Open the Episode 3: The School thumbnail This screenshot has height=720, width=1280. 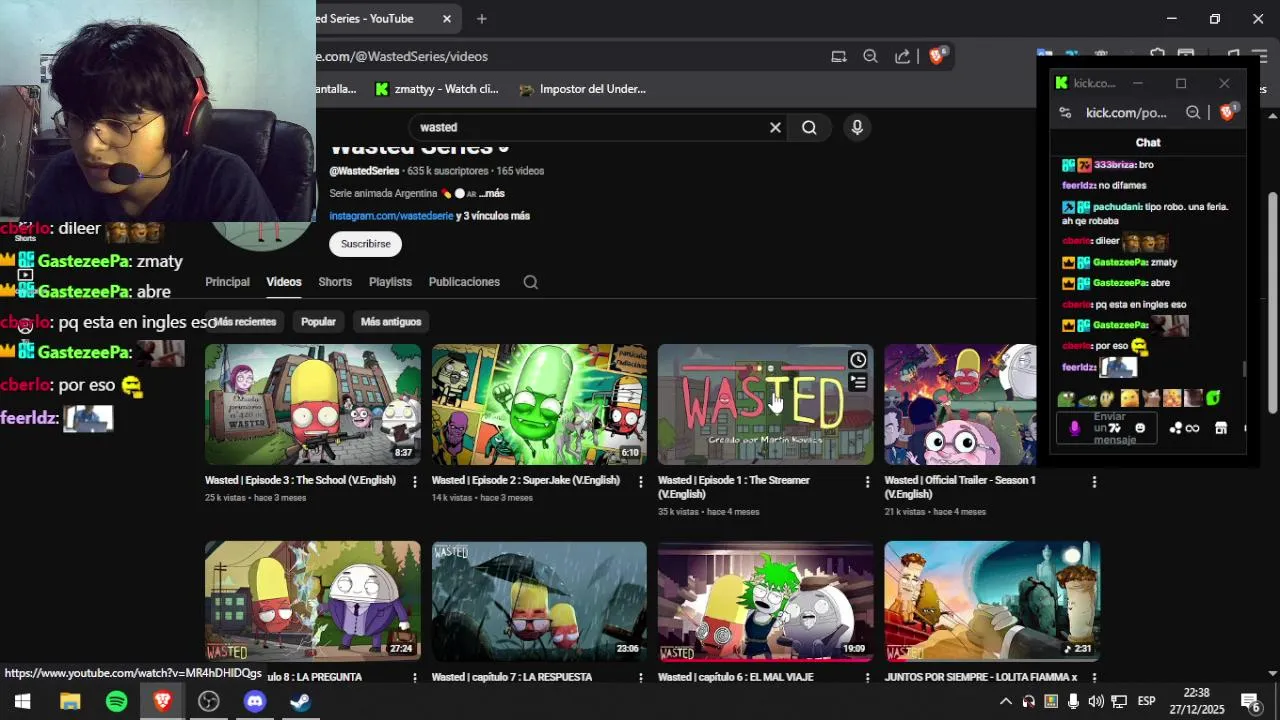pos(313,404)
